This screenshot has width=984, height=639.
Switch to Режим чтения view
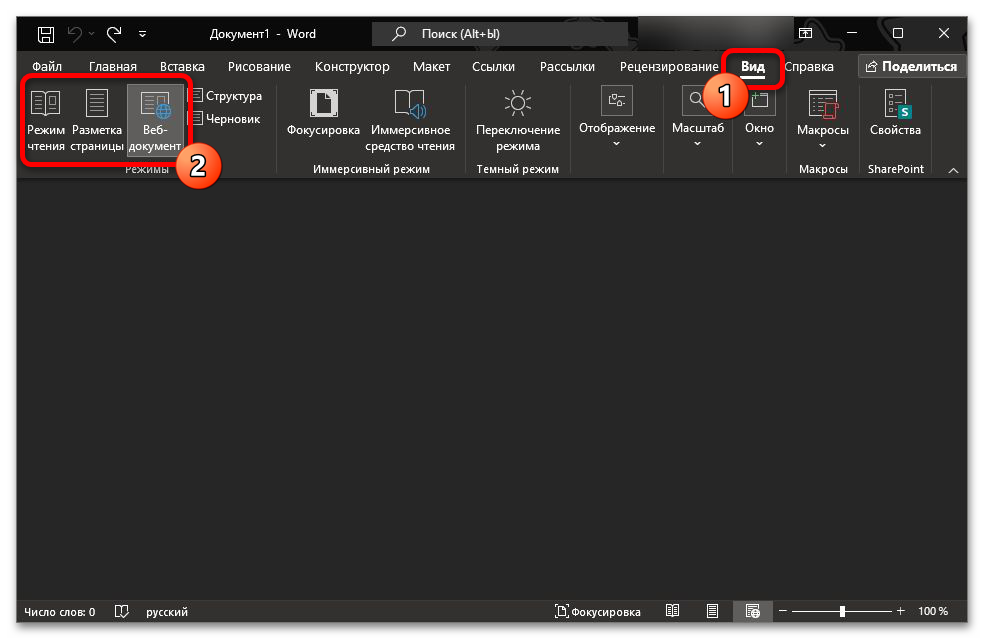click(46, 120)
